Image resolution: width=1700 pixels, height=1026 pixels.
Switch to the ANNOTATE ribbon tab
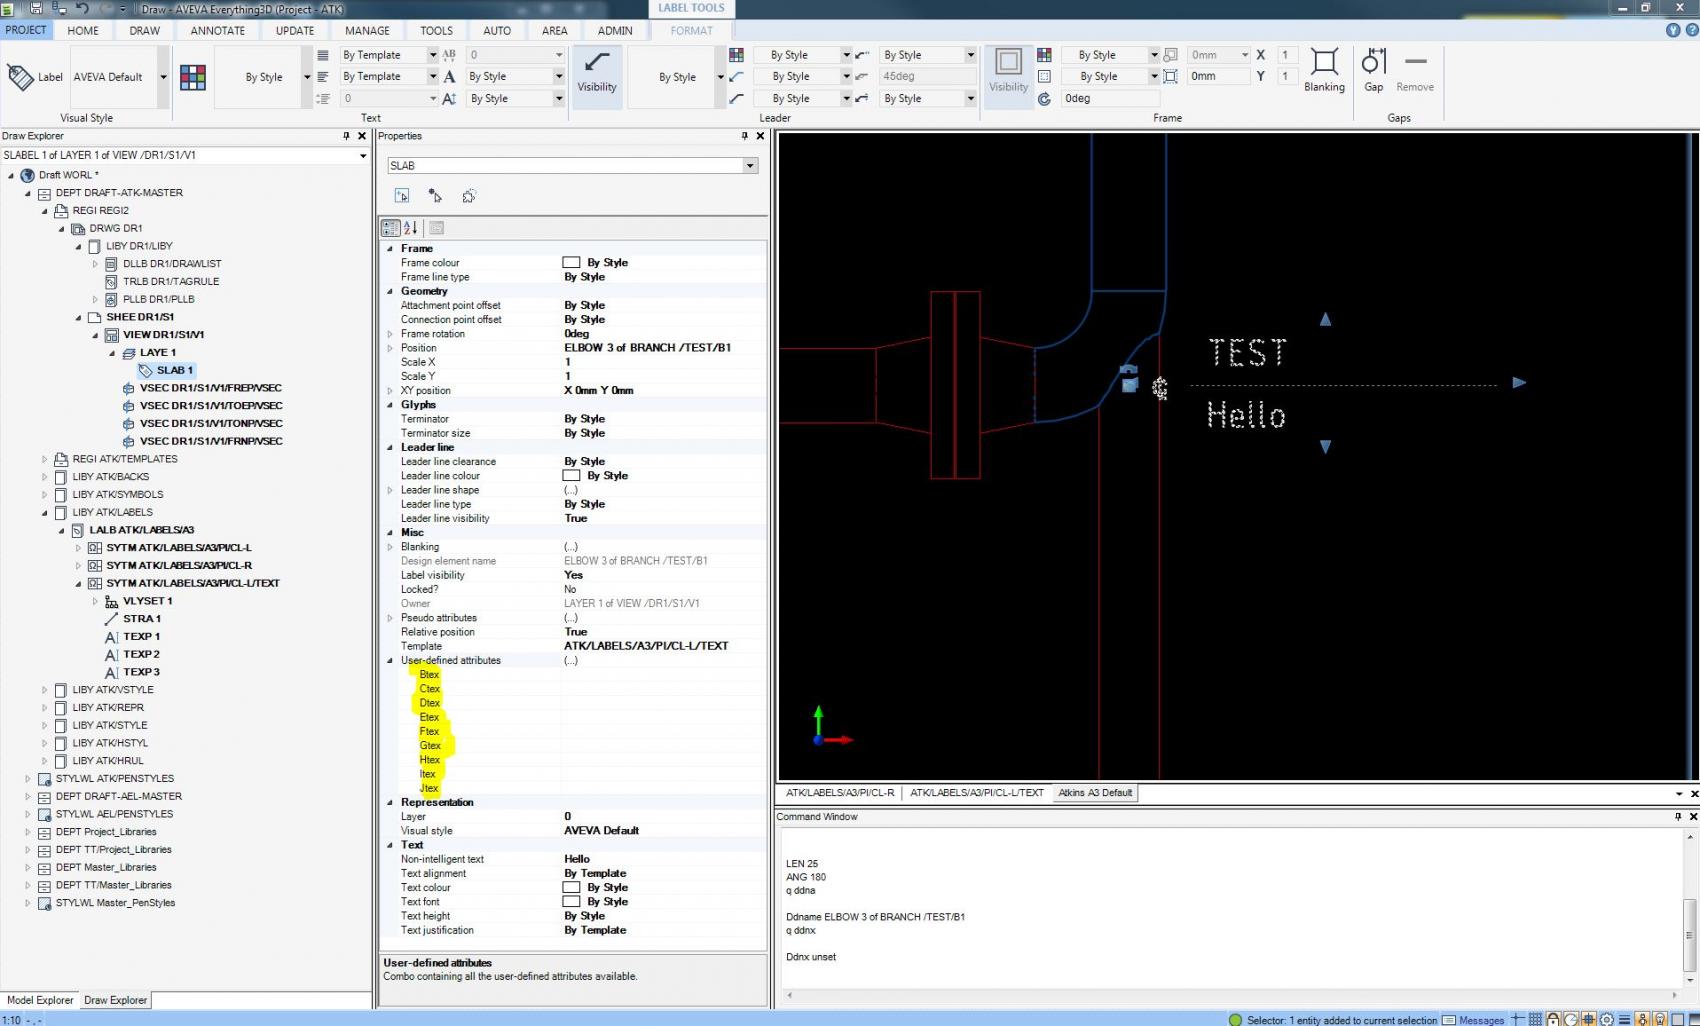(217, 30)
